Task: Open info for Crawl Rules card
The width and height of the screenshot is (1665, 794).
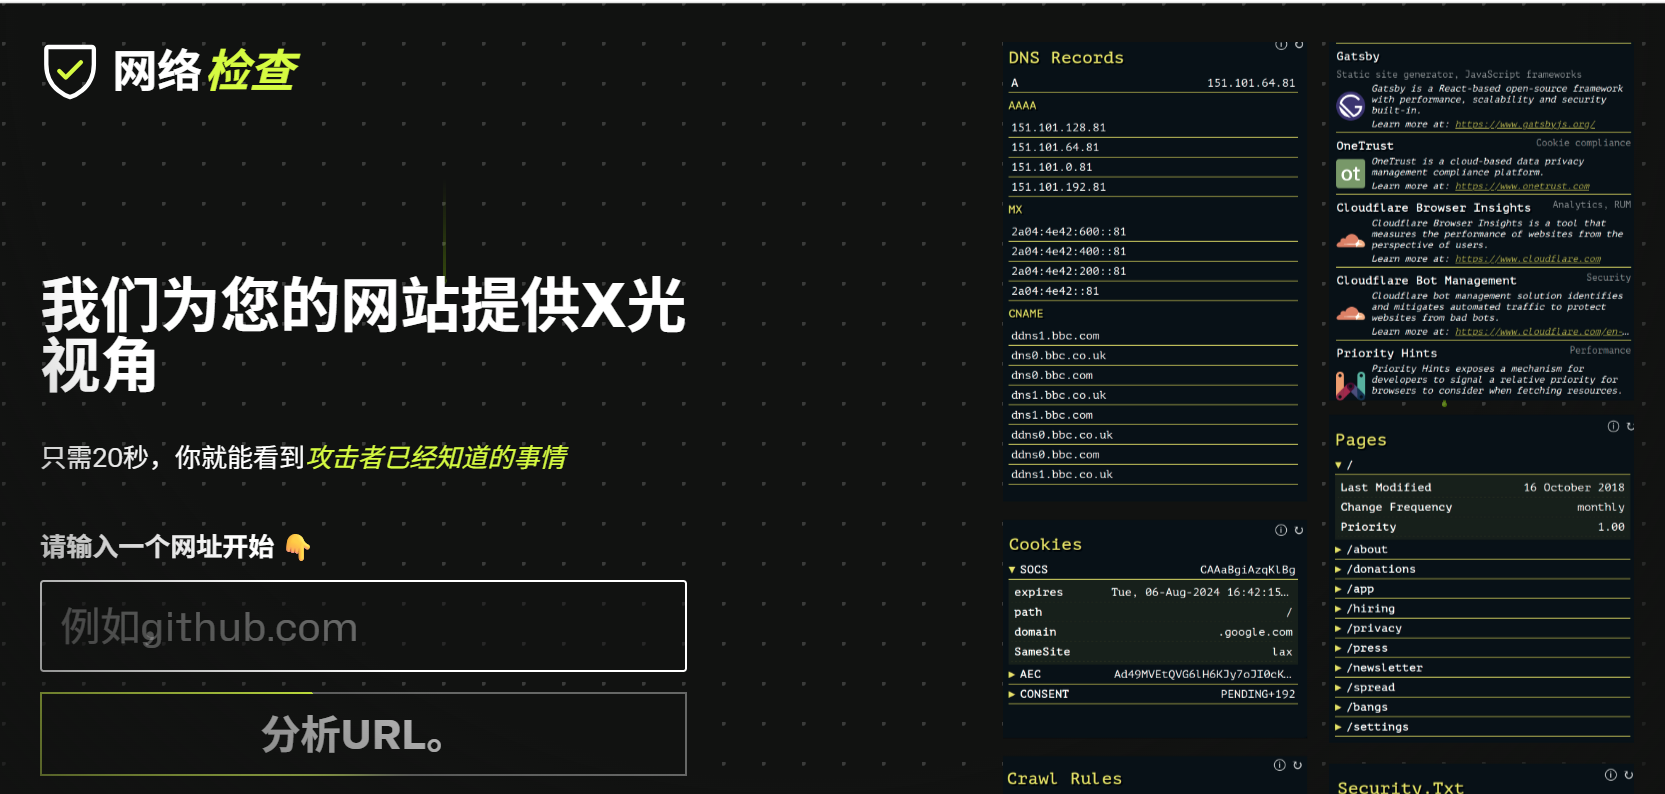Action: pos(1279,765)
